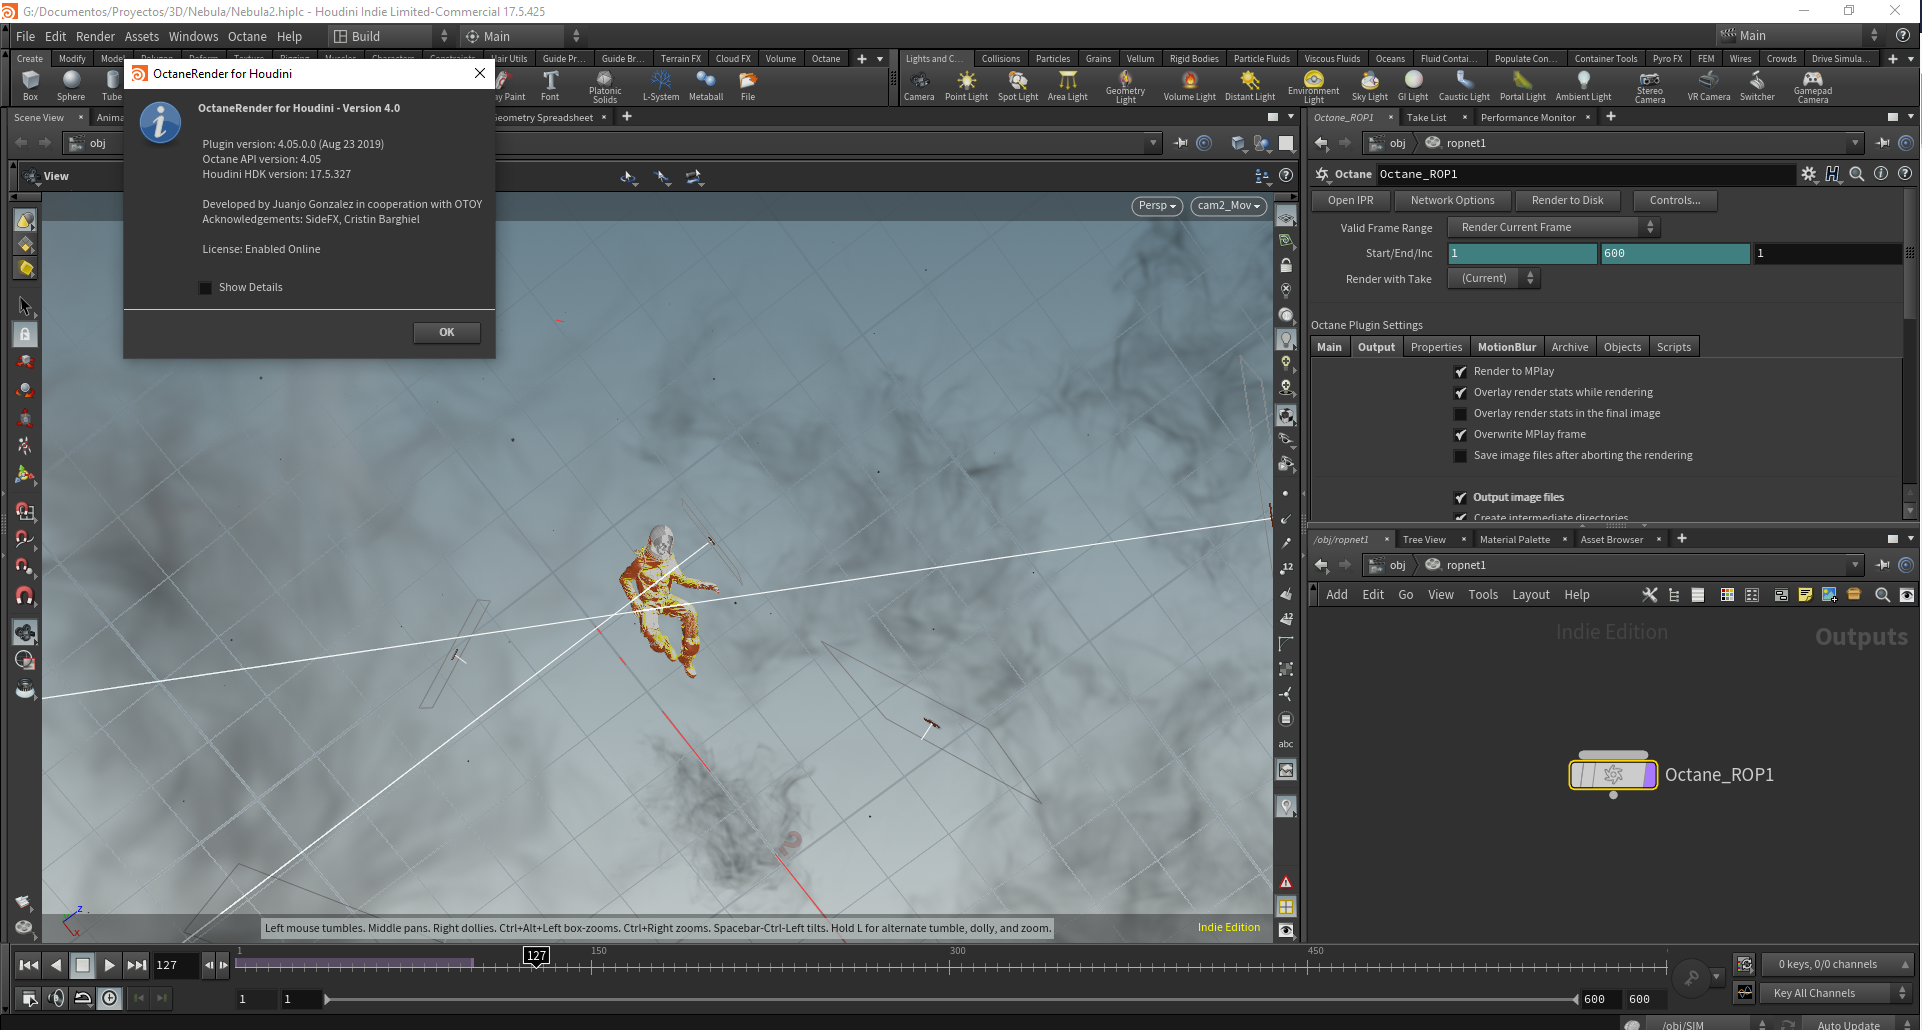Open the Valid Frame Range dropdown

tap(1553, 228)
